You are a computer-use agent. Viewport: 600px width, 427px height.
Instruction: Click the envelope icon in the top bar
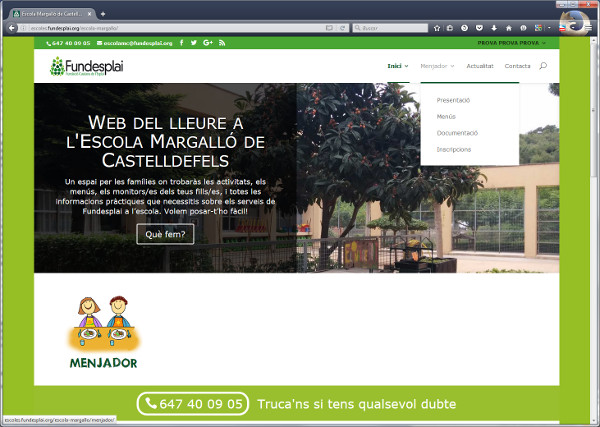point(99,43)
